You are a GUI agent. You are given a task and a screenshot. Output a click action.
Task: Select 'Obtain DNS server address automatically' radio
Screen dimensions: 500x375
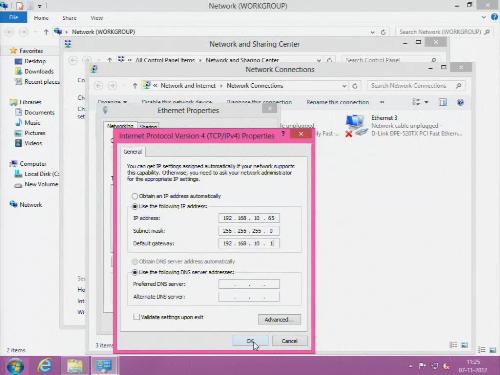(x=135, y=261)
